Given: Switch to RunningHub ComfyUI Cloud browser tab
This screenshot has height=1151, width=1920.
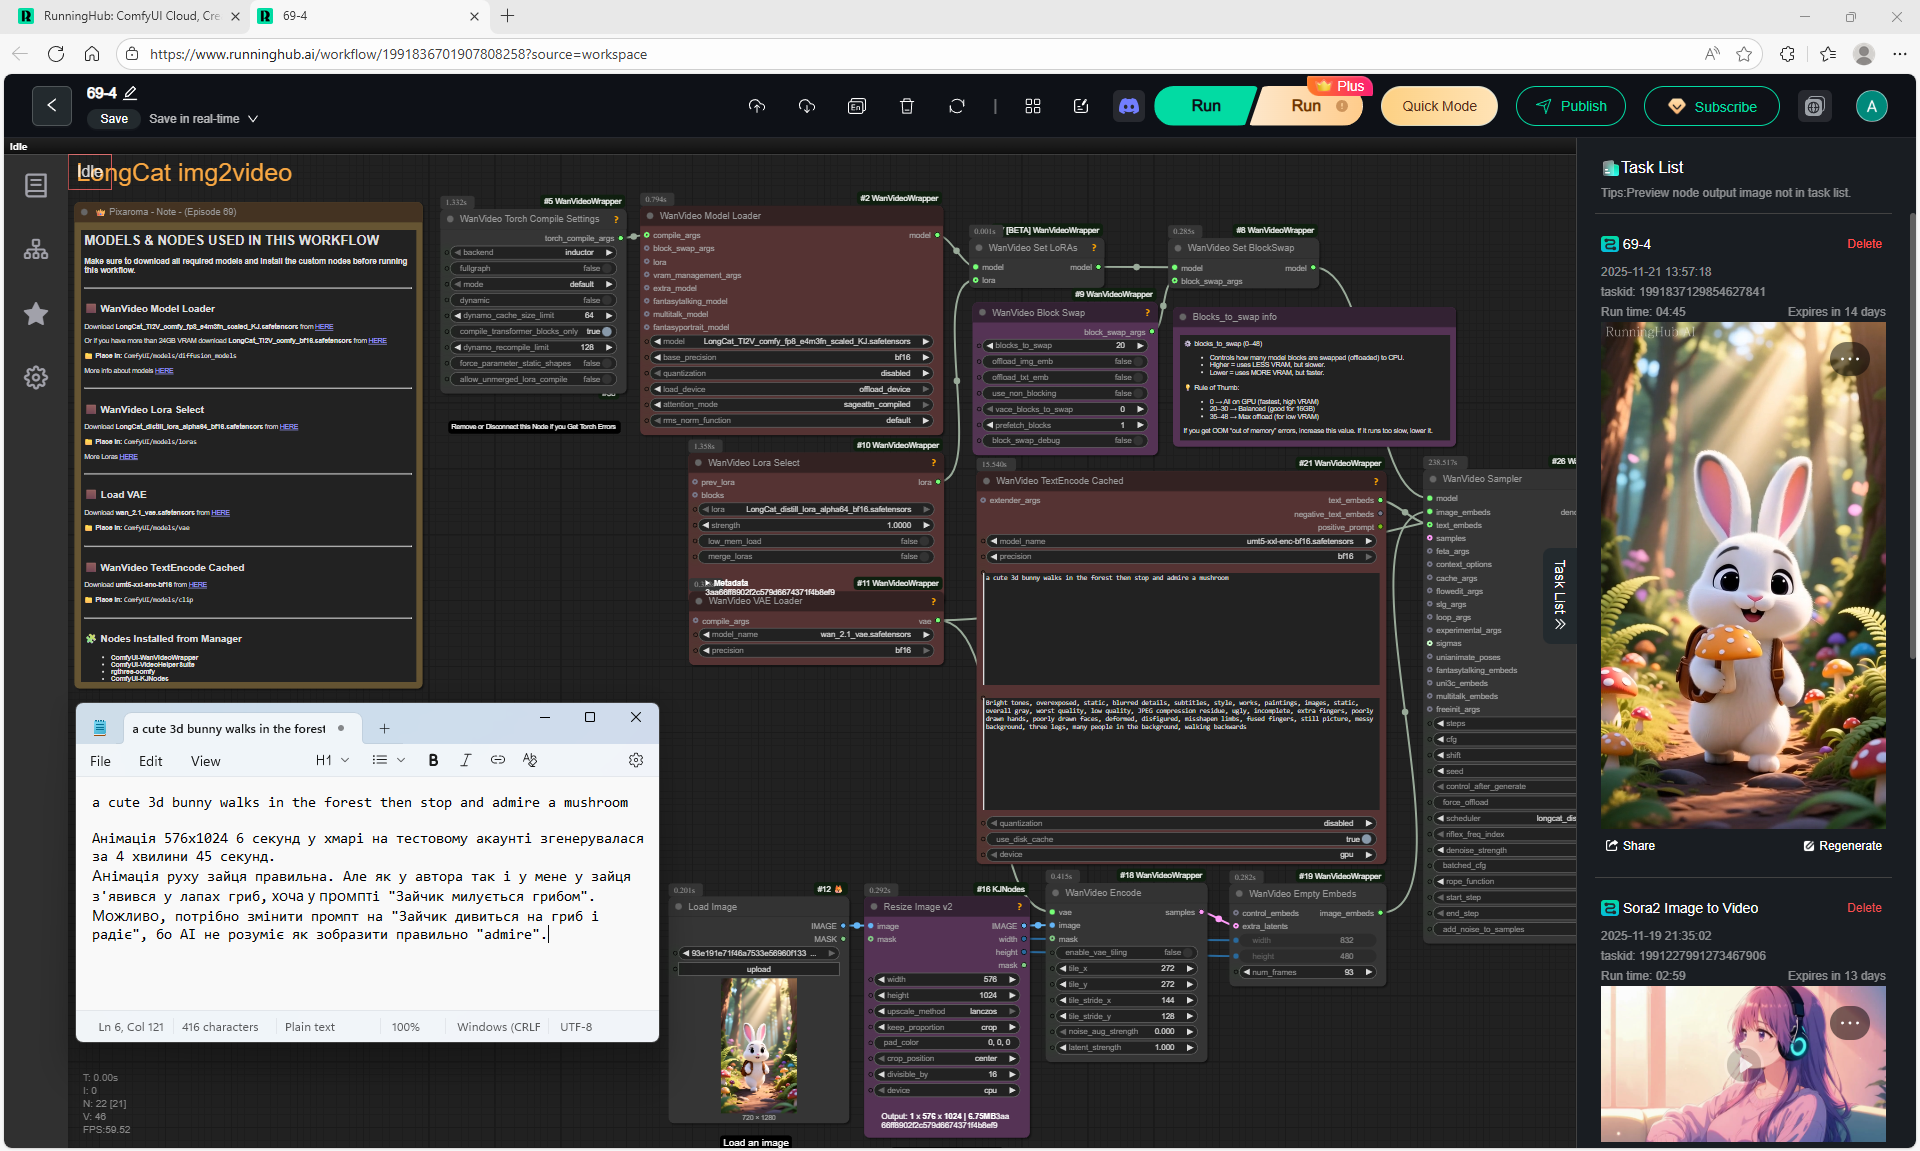Looking at the screenshot, I should point(130,16).
